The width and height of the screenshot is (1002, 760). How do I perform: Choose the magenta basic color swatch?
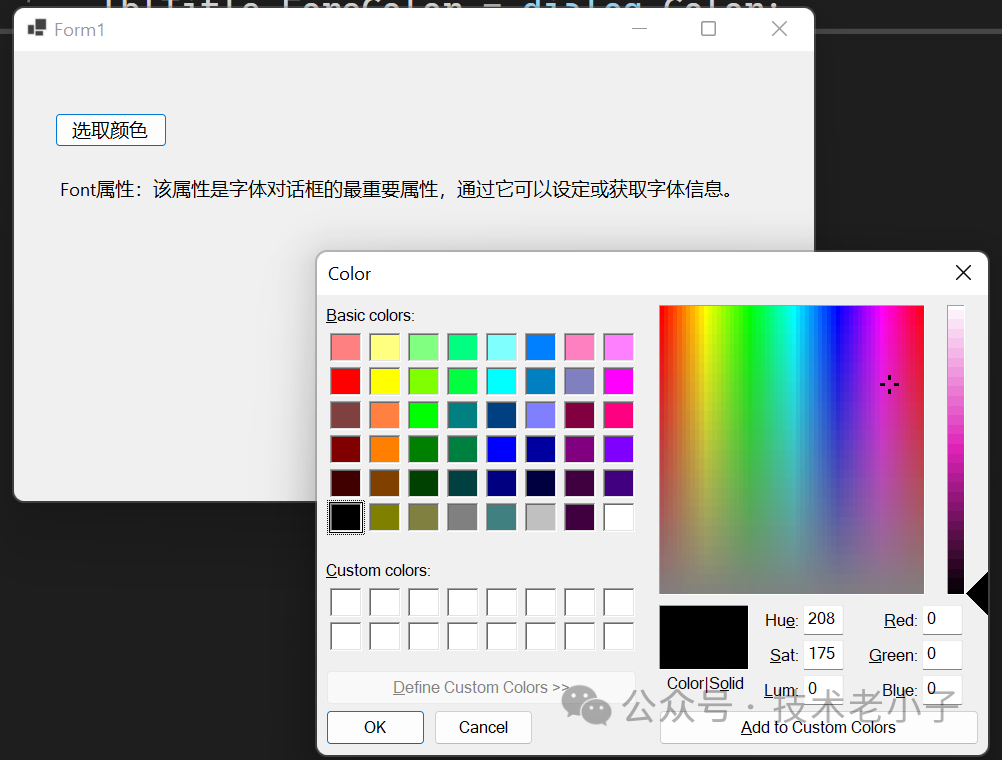click(x=618, y=381)
